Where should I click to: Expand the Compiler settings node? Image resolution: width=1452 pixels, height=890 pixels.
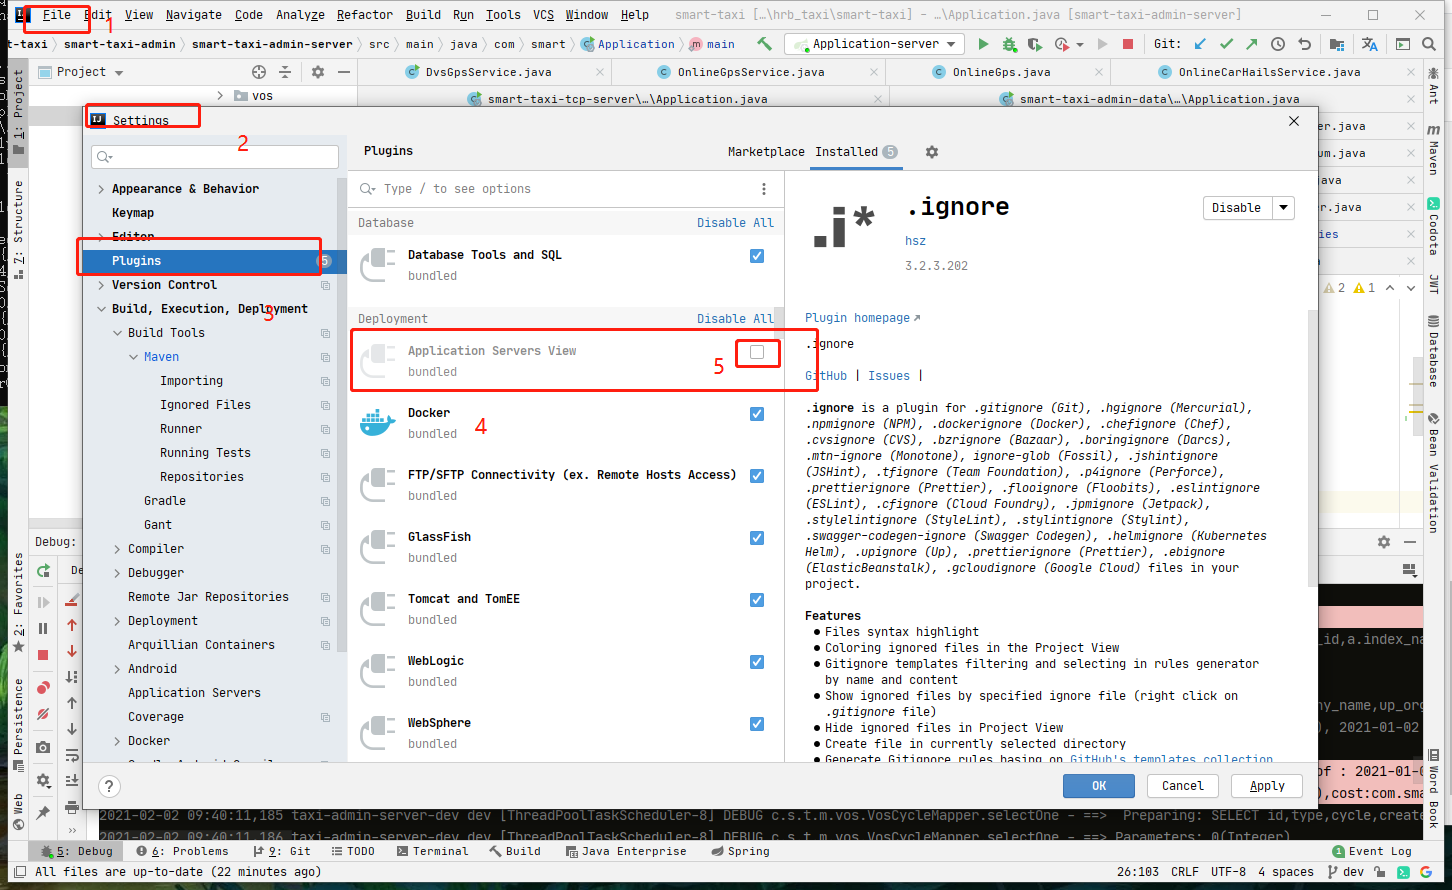tap(117, 549)
